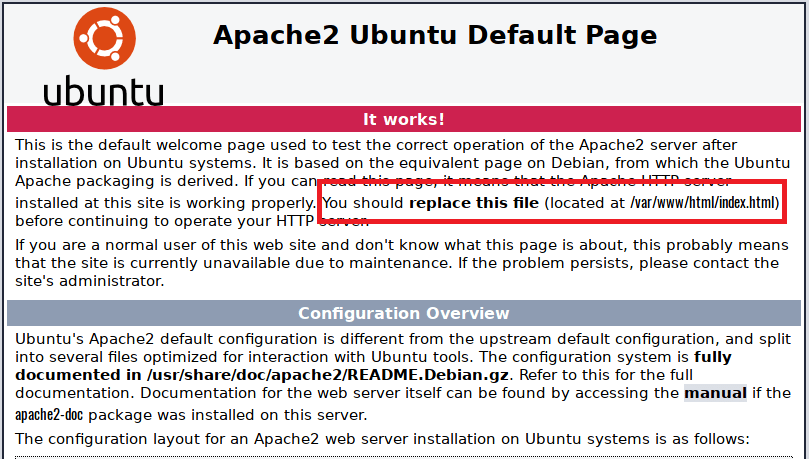The width and height of the screenshot is (809, 459).
Task: Click the '/usr/share/doc/apache2/README.Debian.gz' path text
Action: [x=328, y=375]
